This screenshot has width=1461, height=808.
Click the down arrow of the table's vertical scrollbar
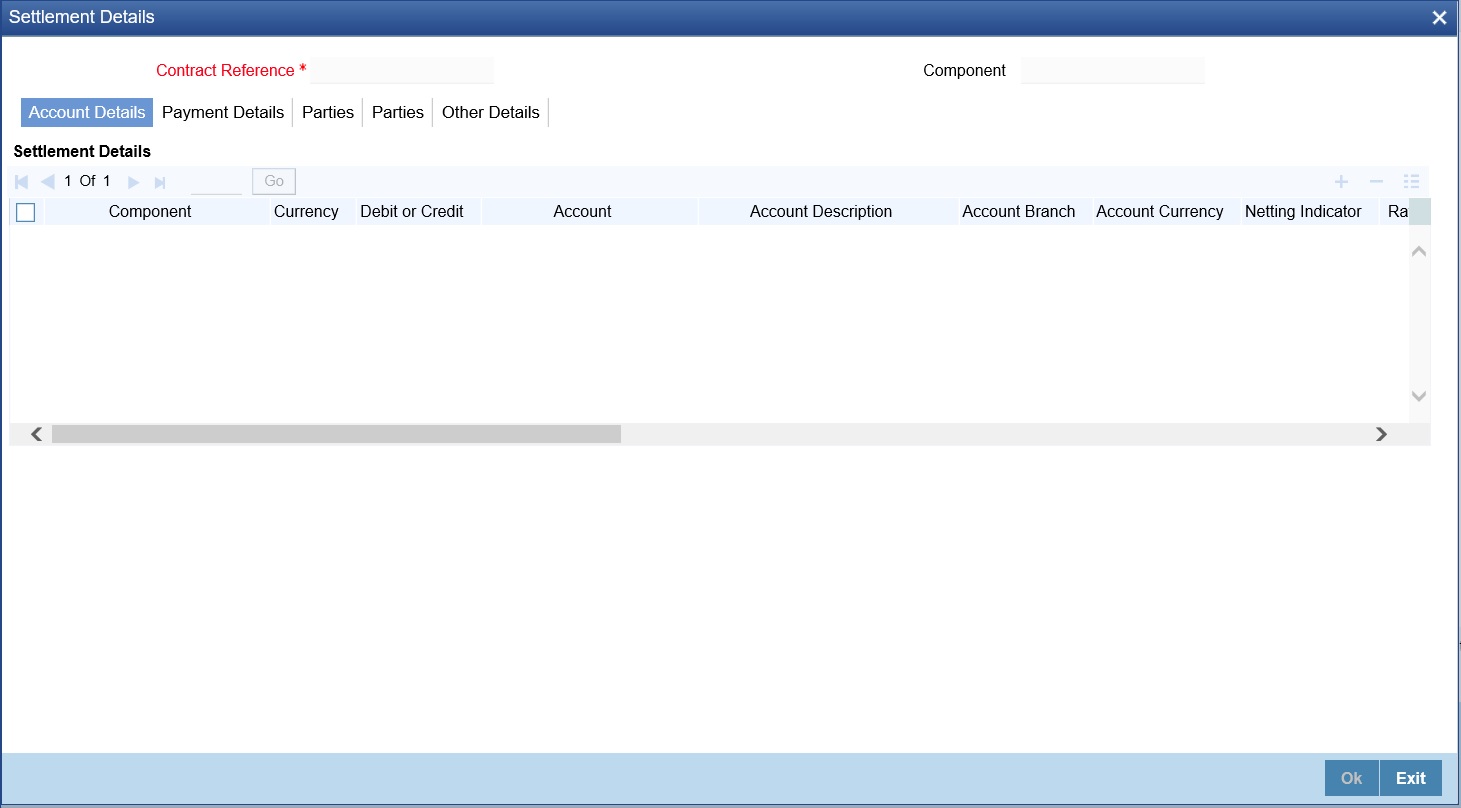(1418, 396)
